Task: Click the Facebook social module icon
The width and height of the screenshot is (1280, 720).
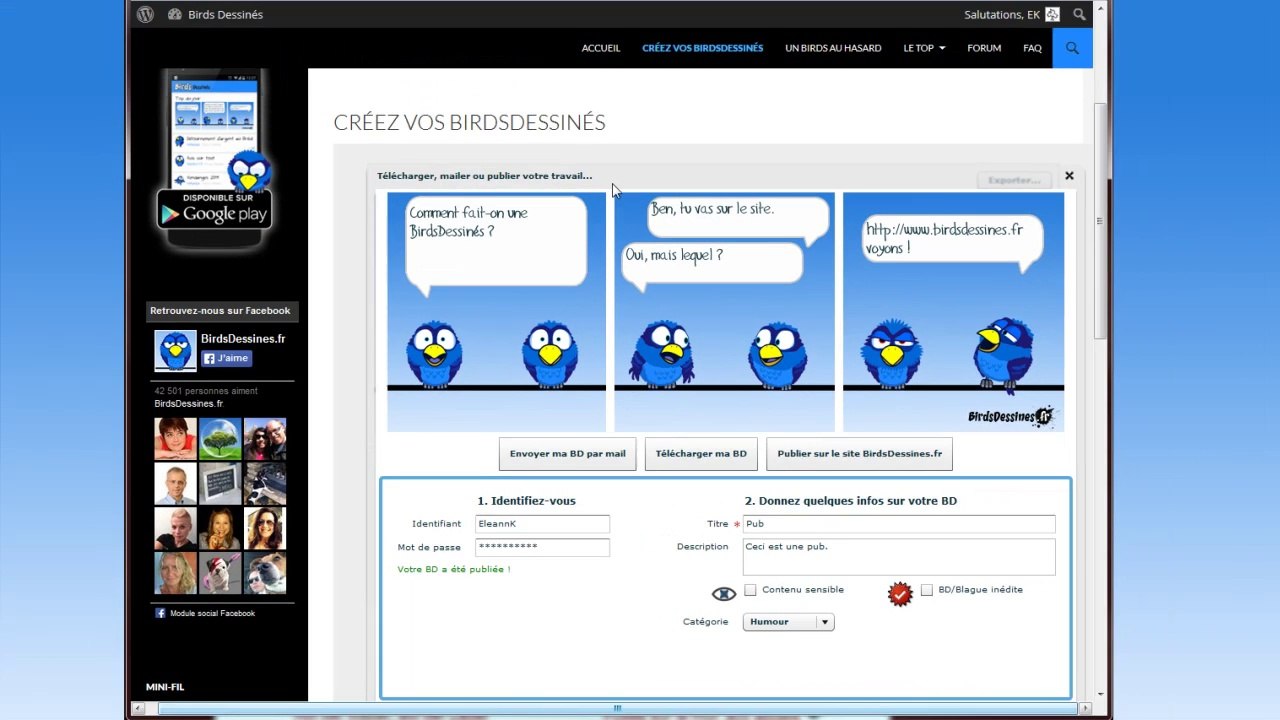Action: point(160,613)
